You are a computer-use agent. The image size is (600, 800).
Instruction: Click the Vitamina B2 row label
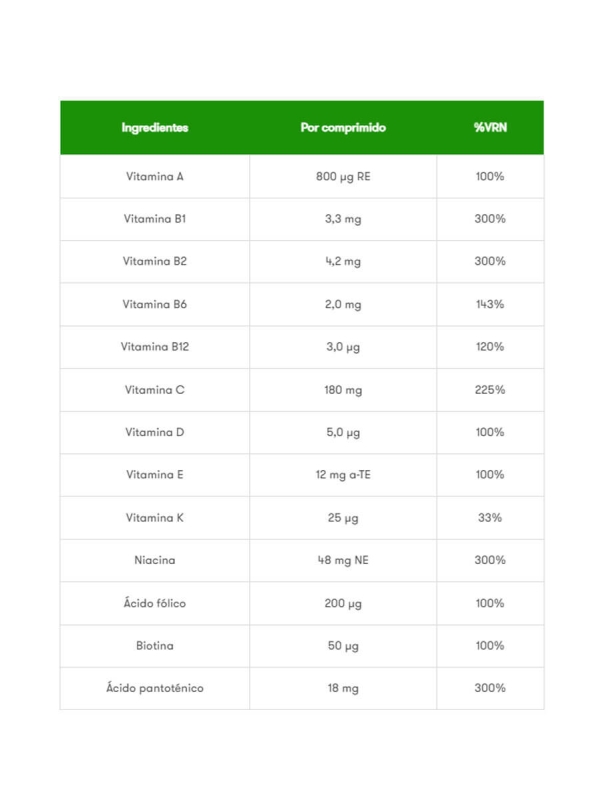pyautogui.click(x=154, y=261)
